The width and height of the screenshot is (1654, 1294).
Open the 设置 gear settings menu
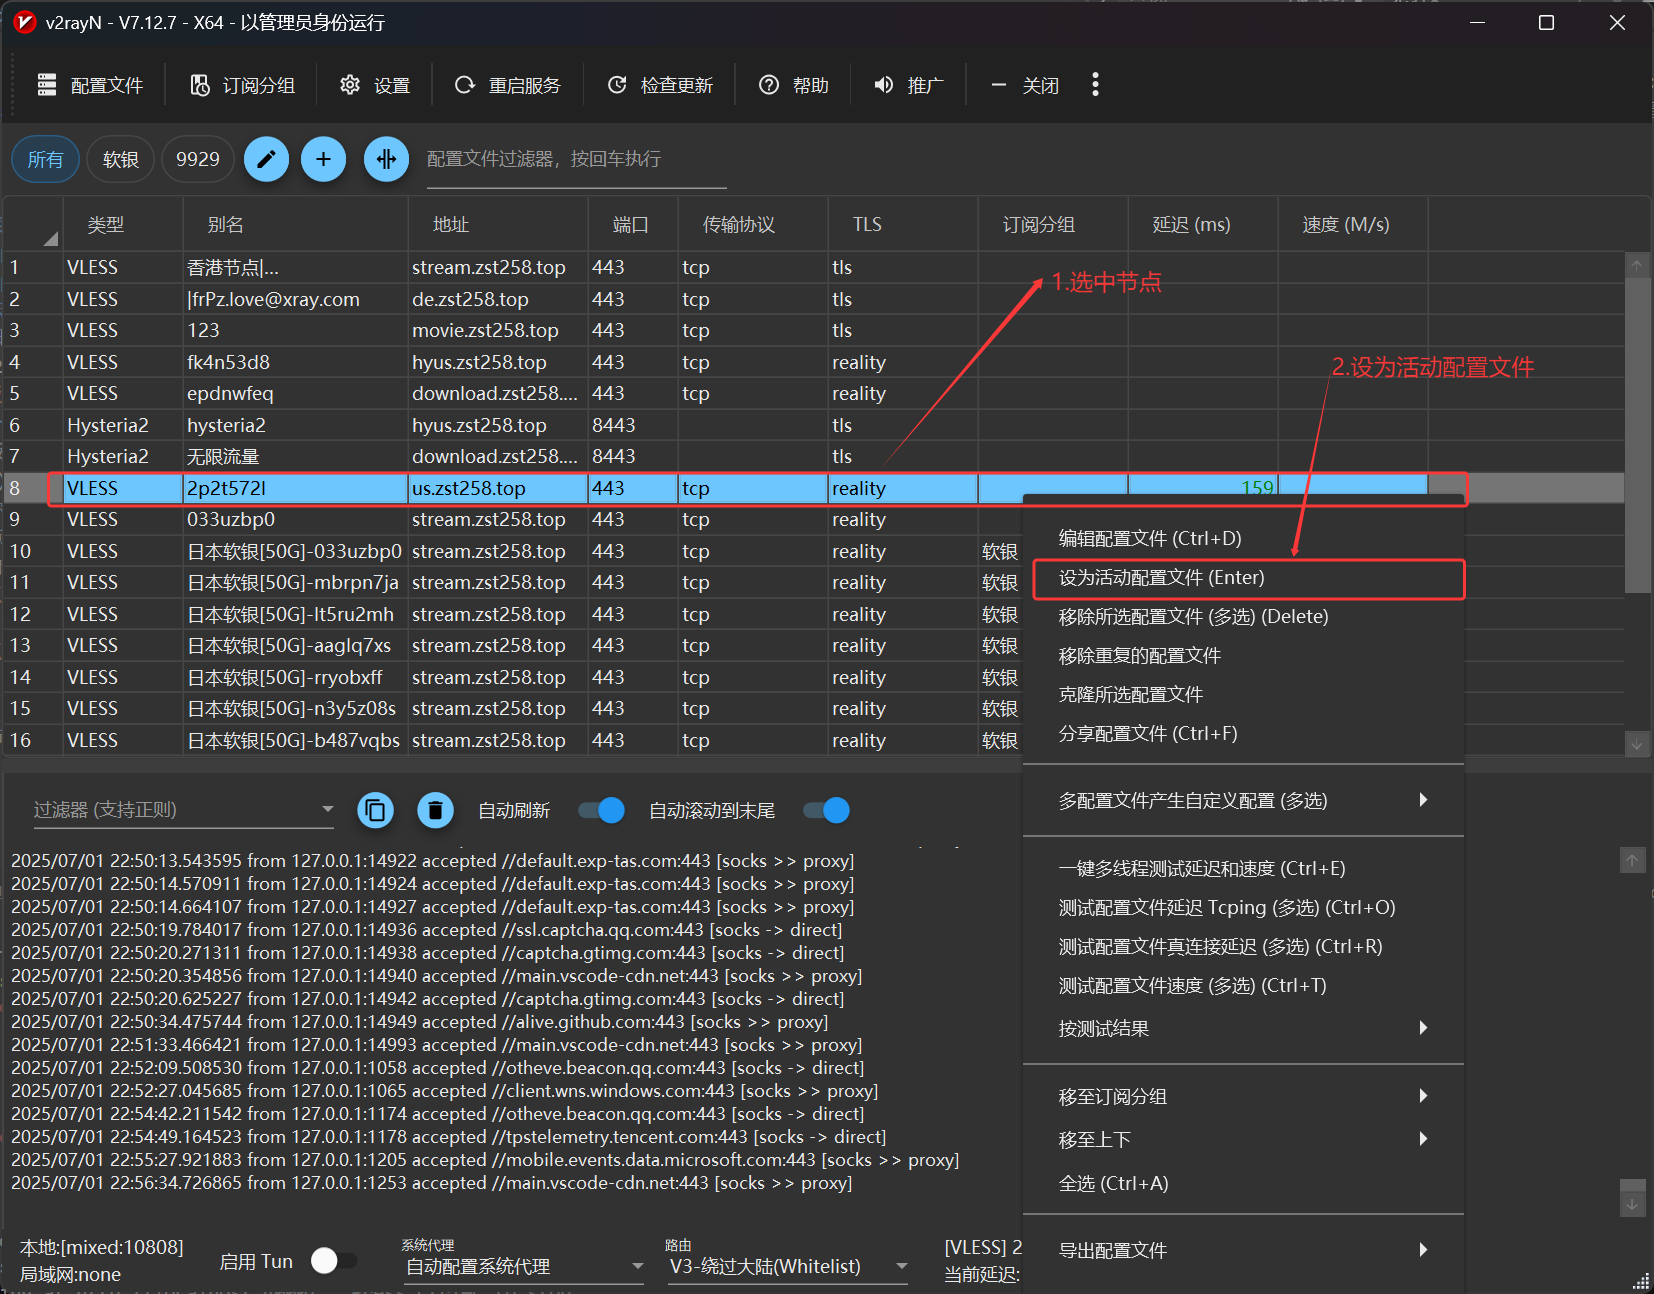[375, 85]
